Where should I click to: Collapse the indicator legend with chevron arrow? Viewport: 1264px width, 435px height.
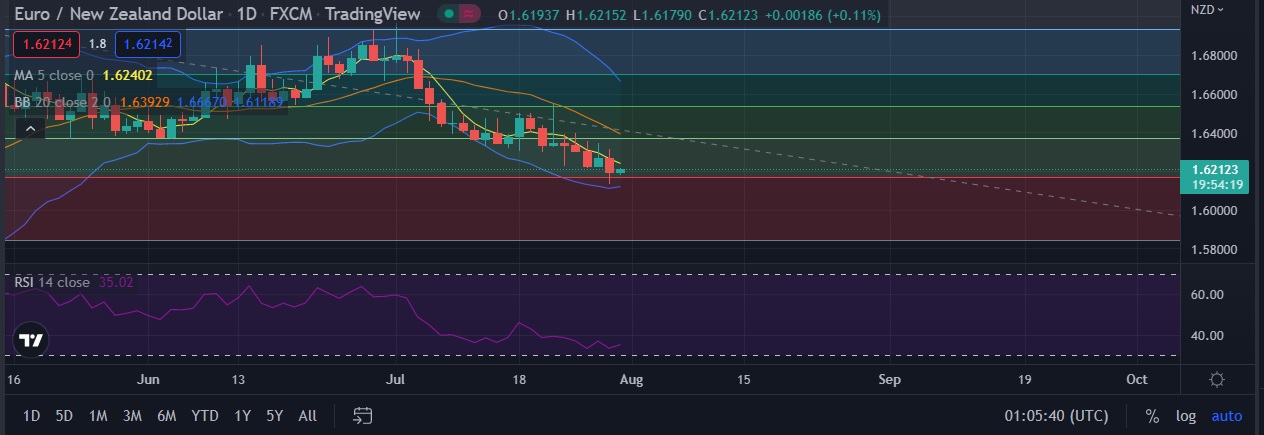(x=31, y=128)
